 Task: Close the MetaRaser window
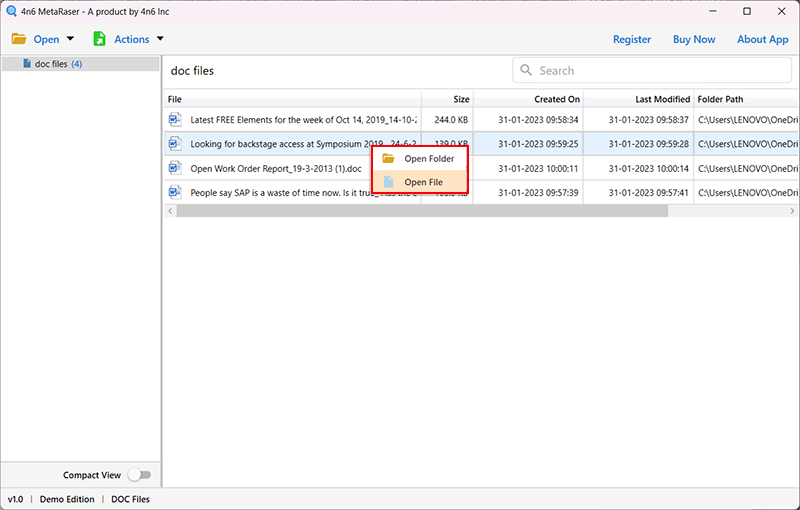click(x=782, y=11)
